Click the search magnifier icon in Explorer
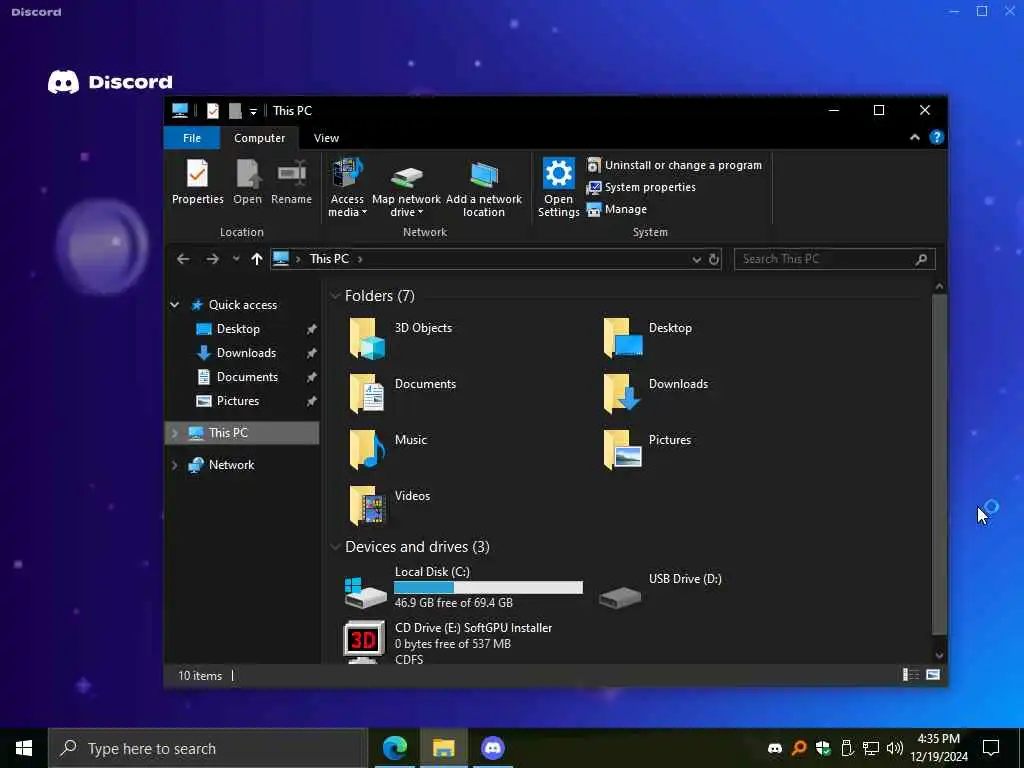The image size is (1024, 768). (921, 259)
